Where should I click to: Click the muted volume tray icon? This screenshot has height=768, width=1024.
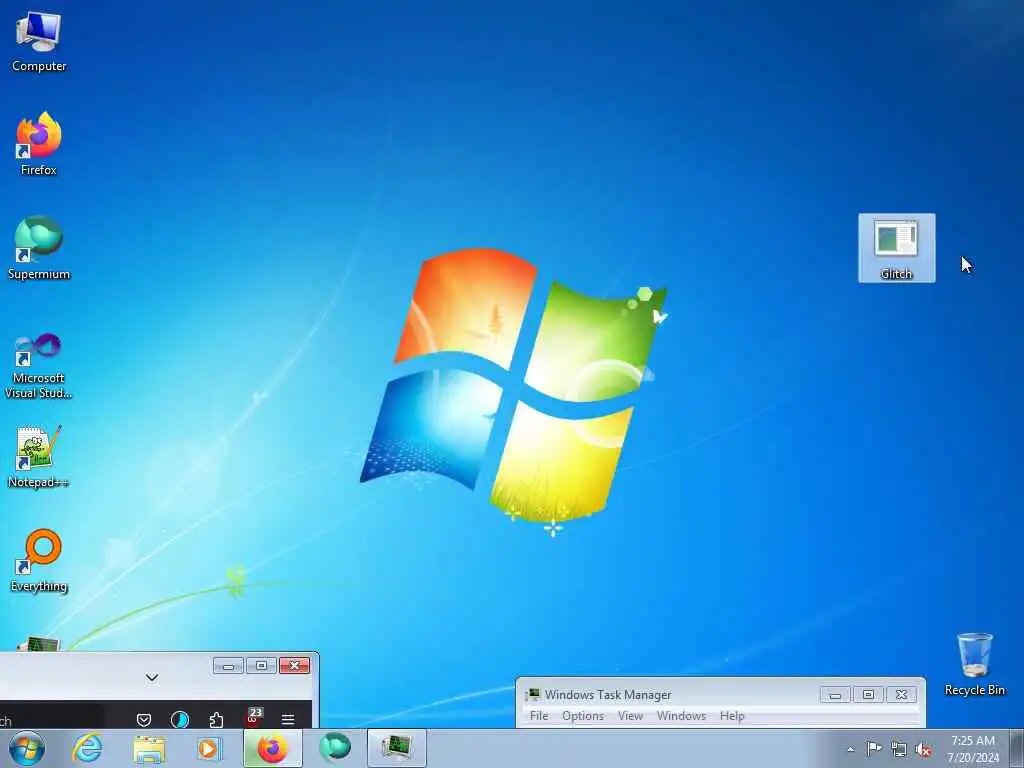(x=923, y=750)
